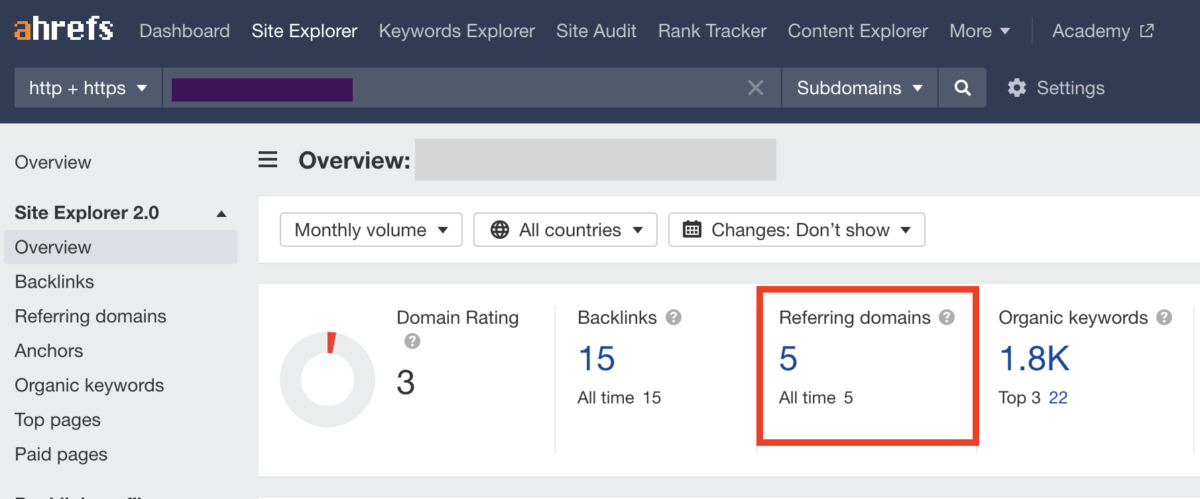Viewport: 1200px width, 499px height.
Task: Open Content Explorer
Action: point(858,31)
